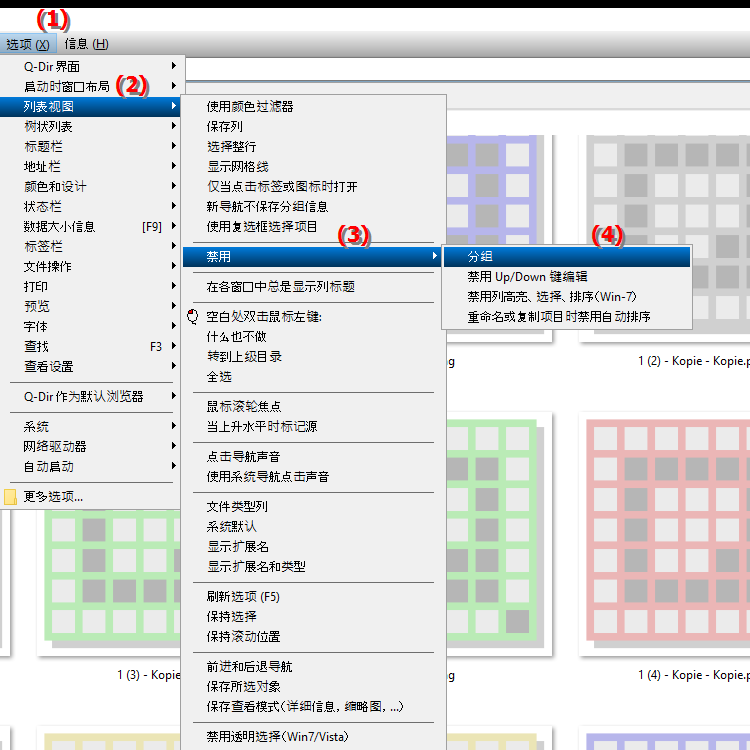
Task: Expand the 状态栏 submenu
Action: point(90,207)
